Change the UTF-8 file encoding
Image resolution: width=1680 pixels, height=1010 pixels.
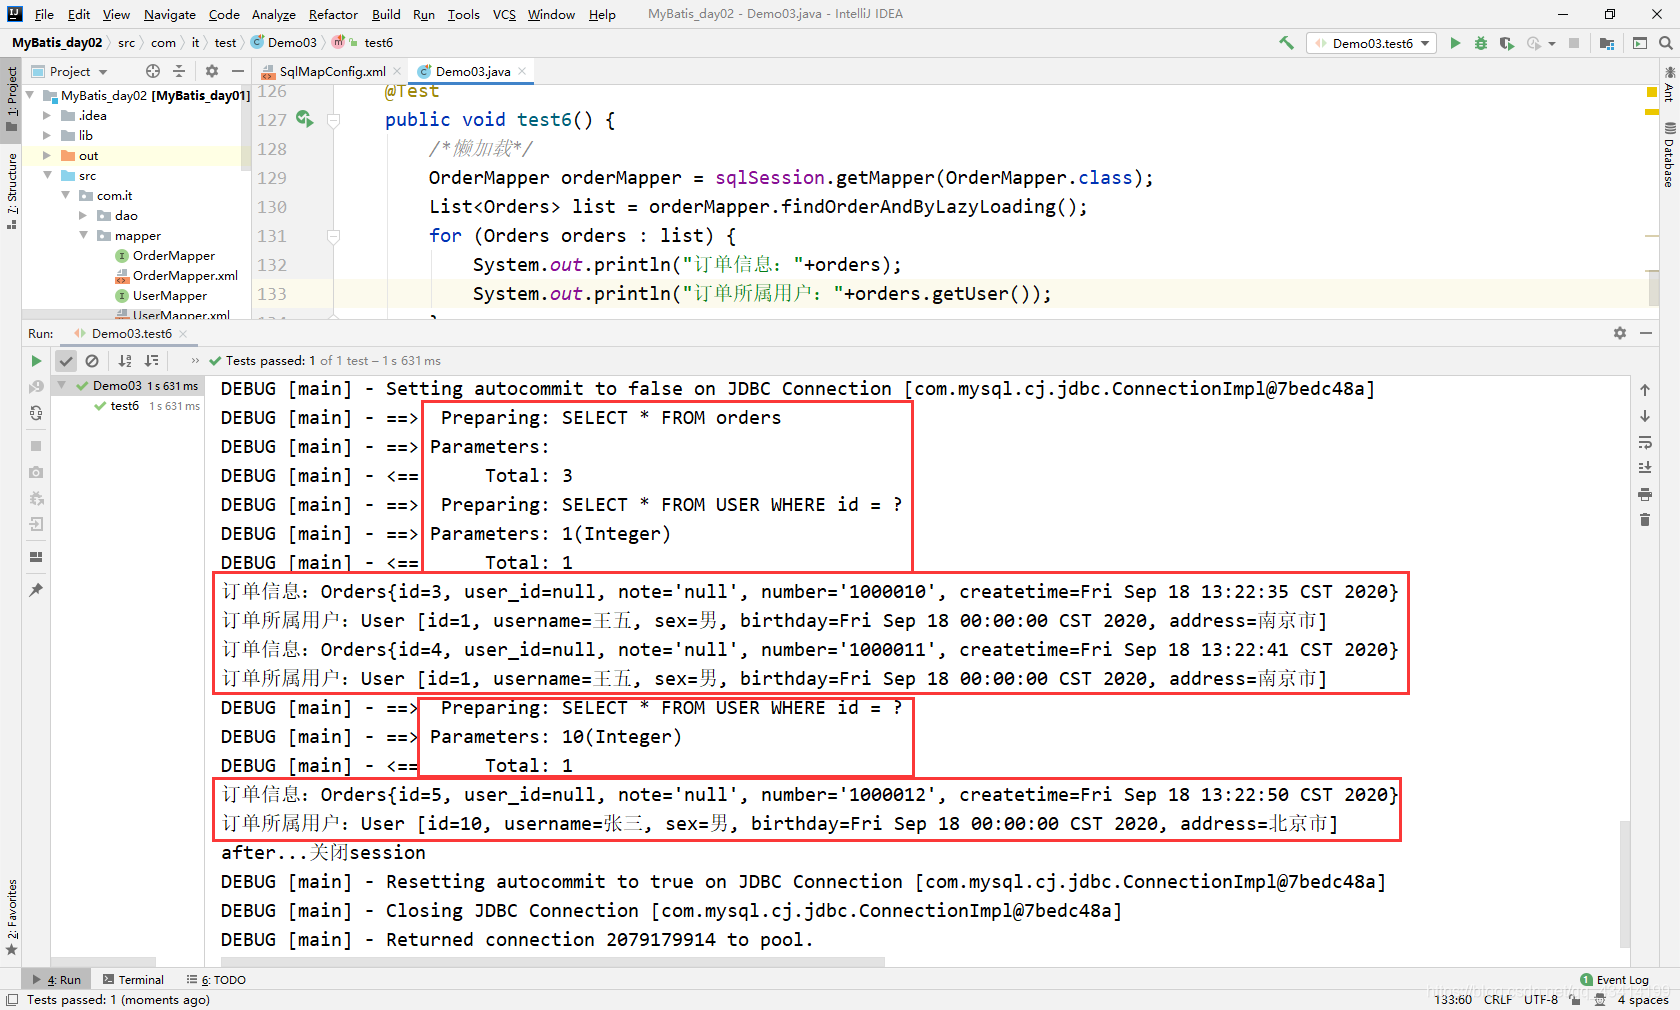tap(1540, 999)
